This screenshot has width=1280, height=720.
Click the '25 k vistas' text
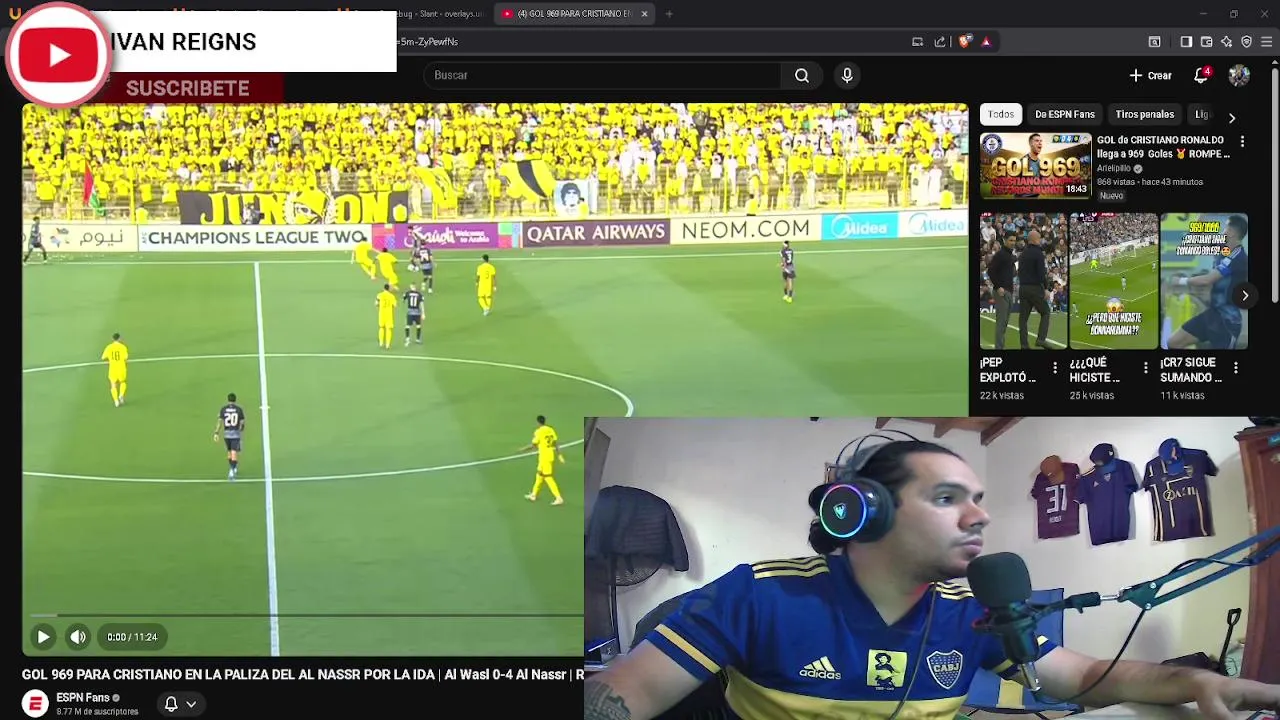[x=1092, y=396]
